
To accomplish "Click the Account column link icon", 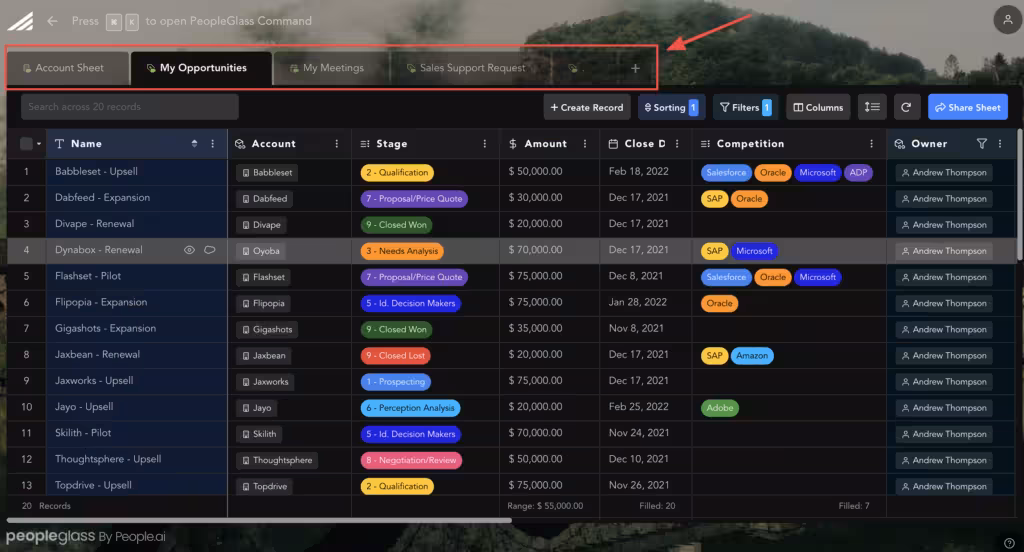I will click(240, 144).
